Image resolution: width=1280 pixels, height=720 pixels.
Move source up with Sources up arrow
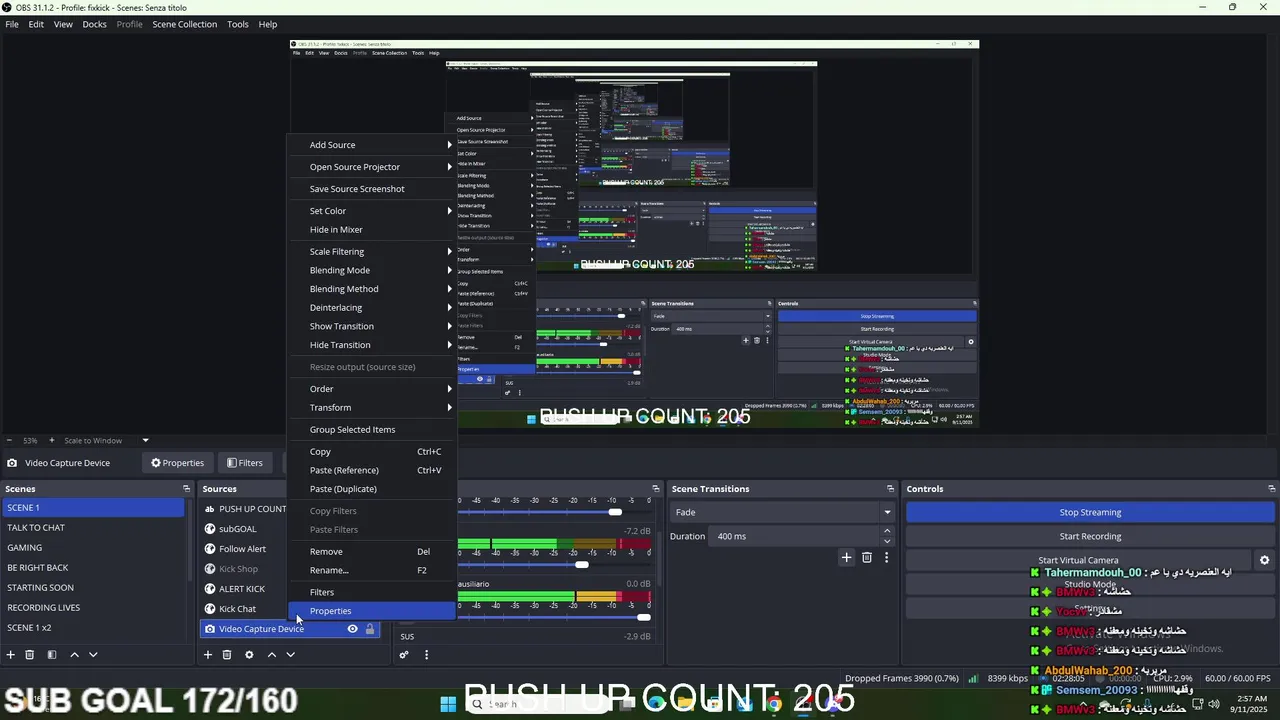coord(271,655)
